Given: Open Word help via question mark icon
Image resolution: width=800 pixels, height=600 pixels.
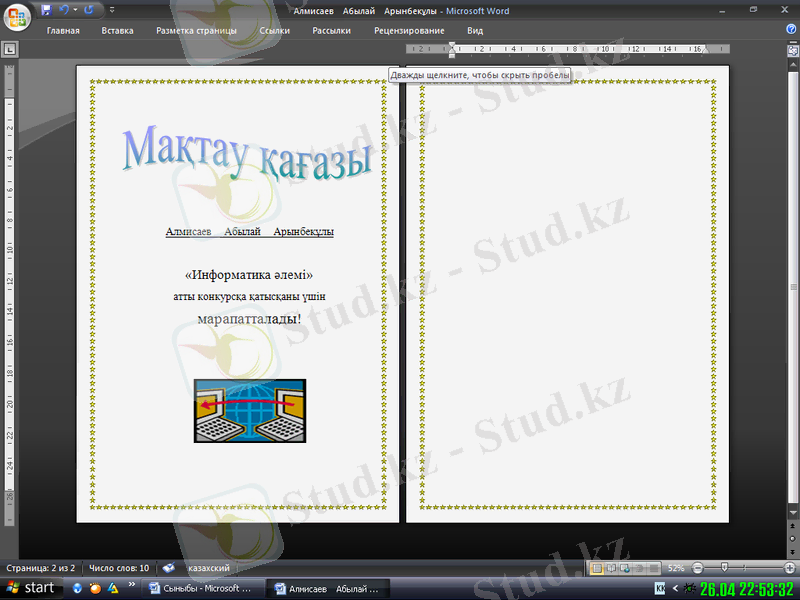Looking at the screenshot, I should click(791, 30).
